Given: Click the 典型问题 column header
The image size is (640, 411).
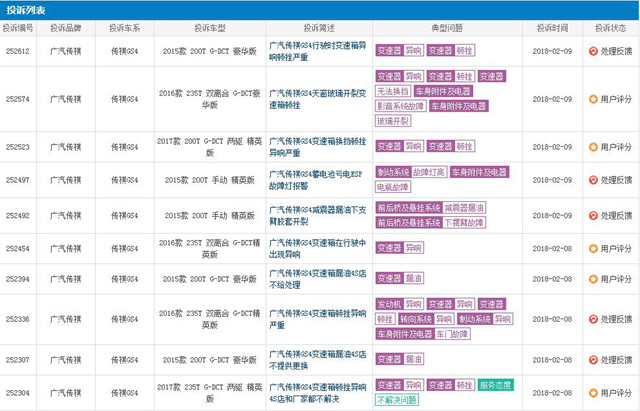Looking at the screenshot, I should [x=447, y=28].
